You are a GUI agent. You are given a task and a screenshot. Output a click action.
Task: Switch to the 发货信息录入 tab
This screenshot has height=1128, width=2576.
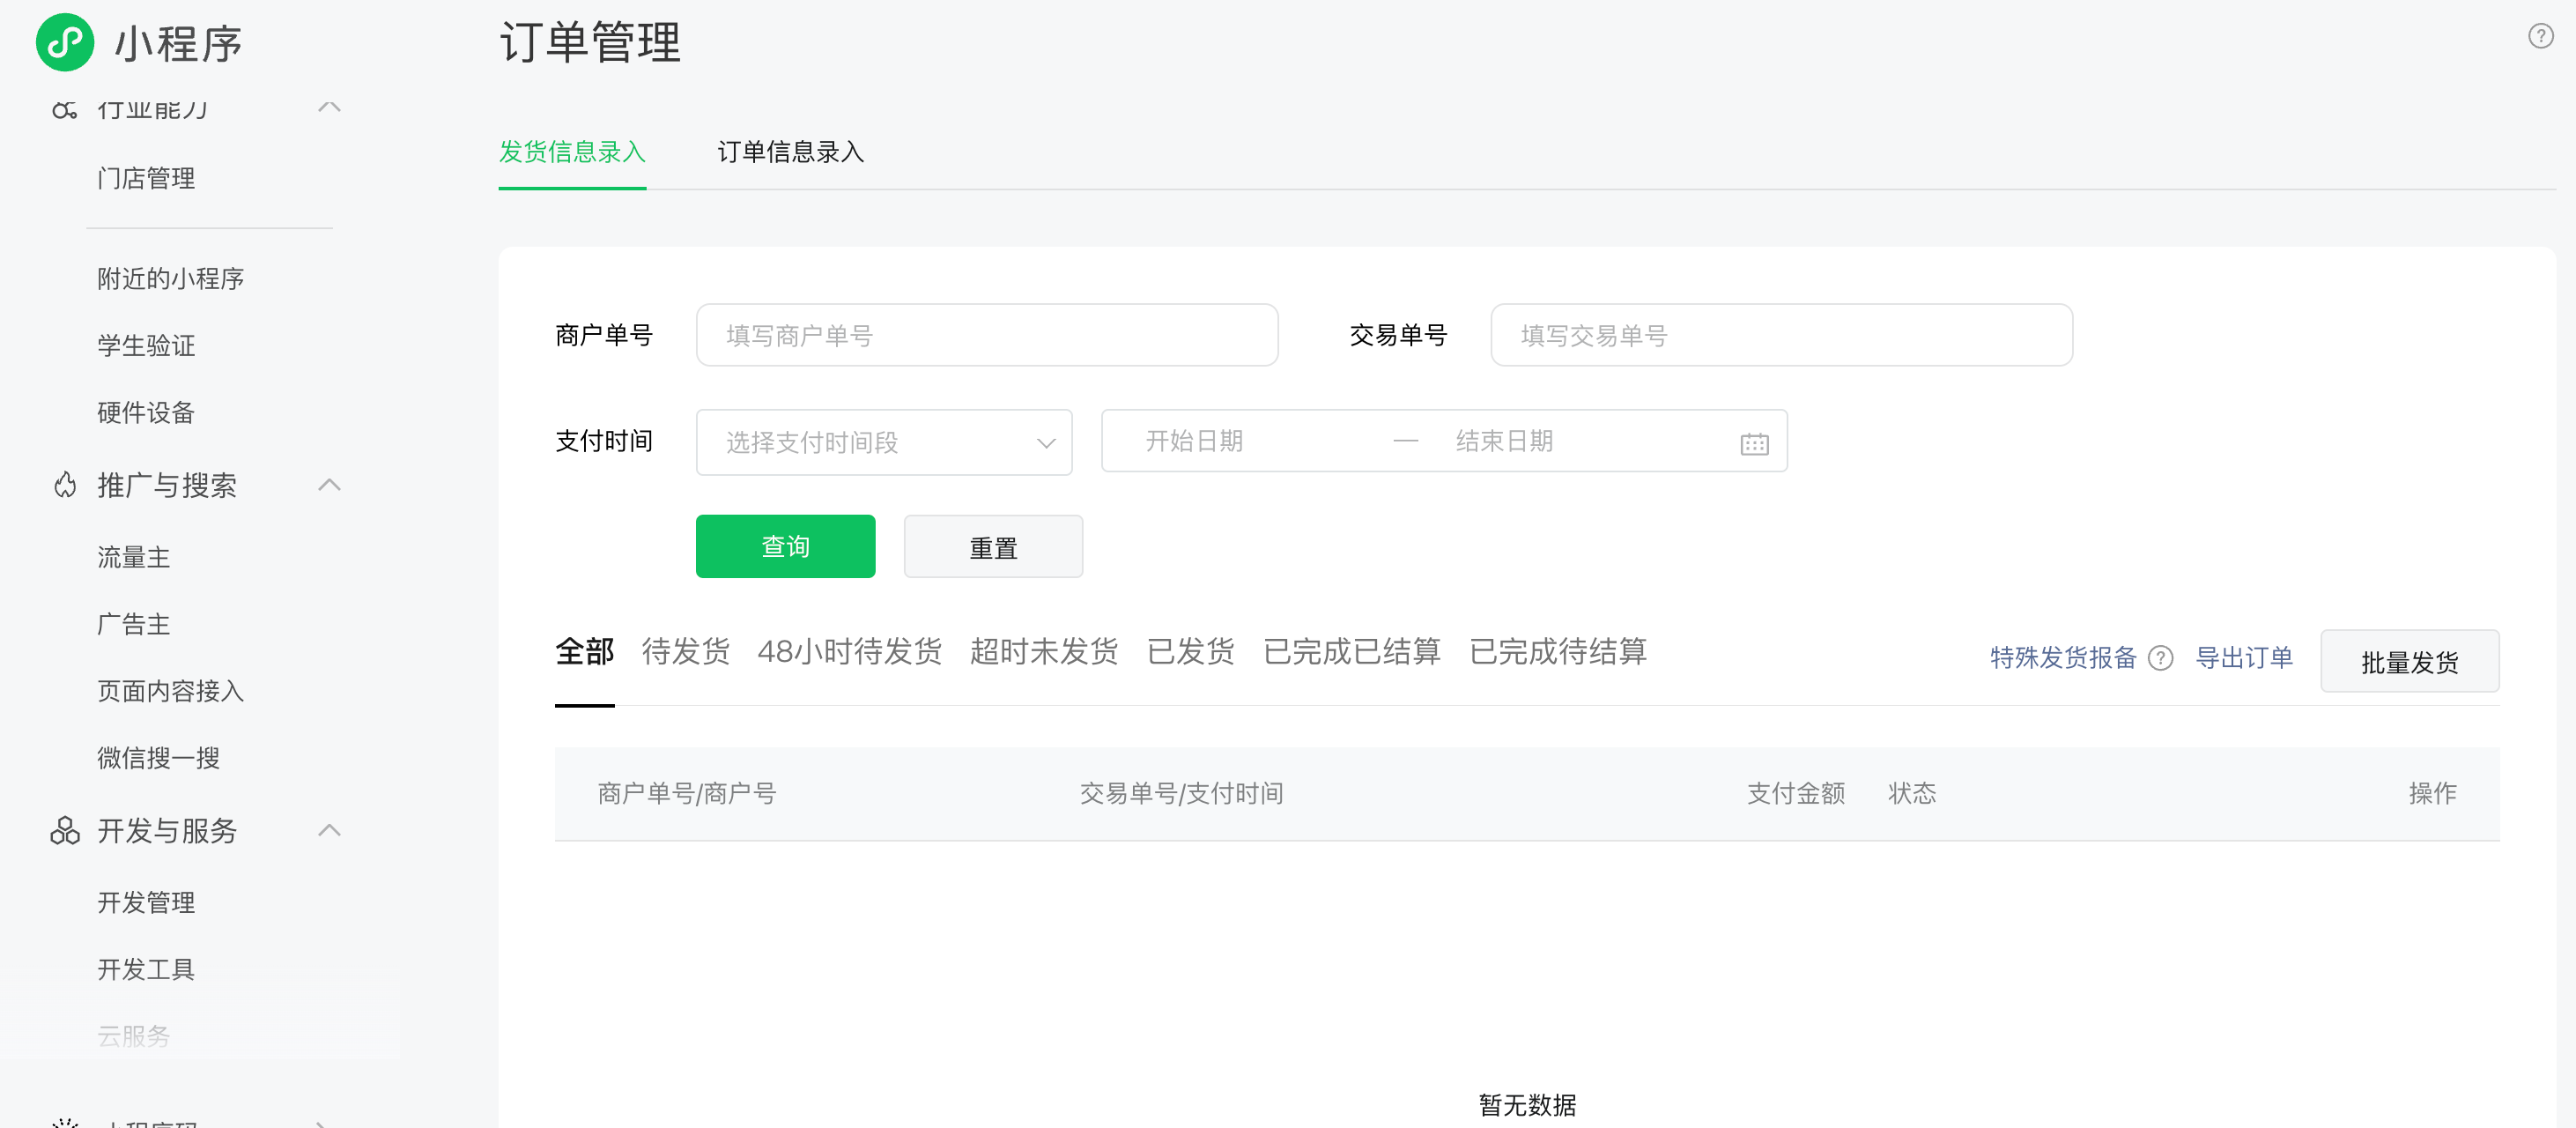[x=572, y=152]
